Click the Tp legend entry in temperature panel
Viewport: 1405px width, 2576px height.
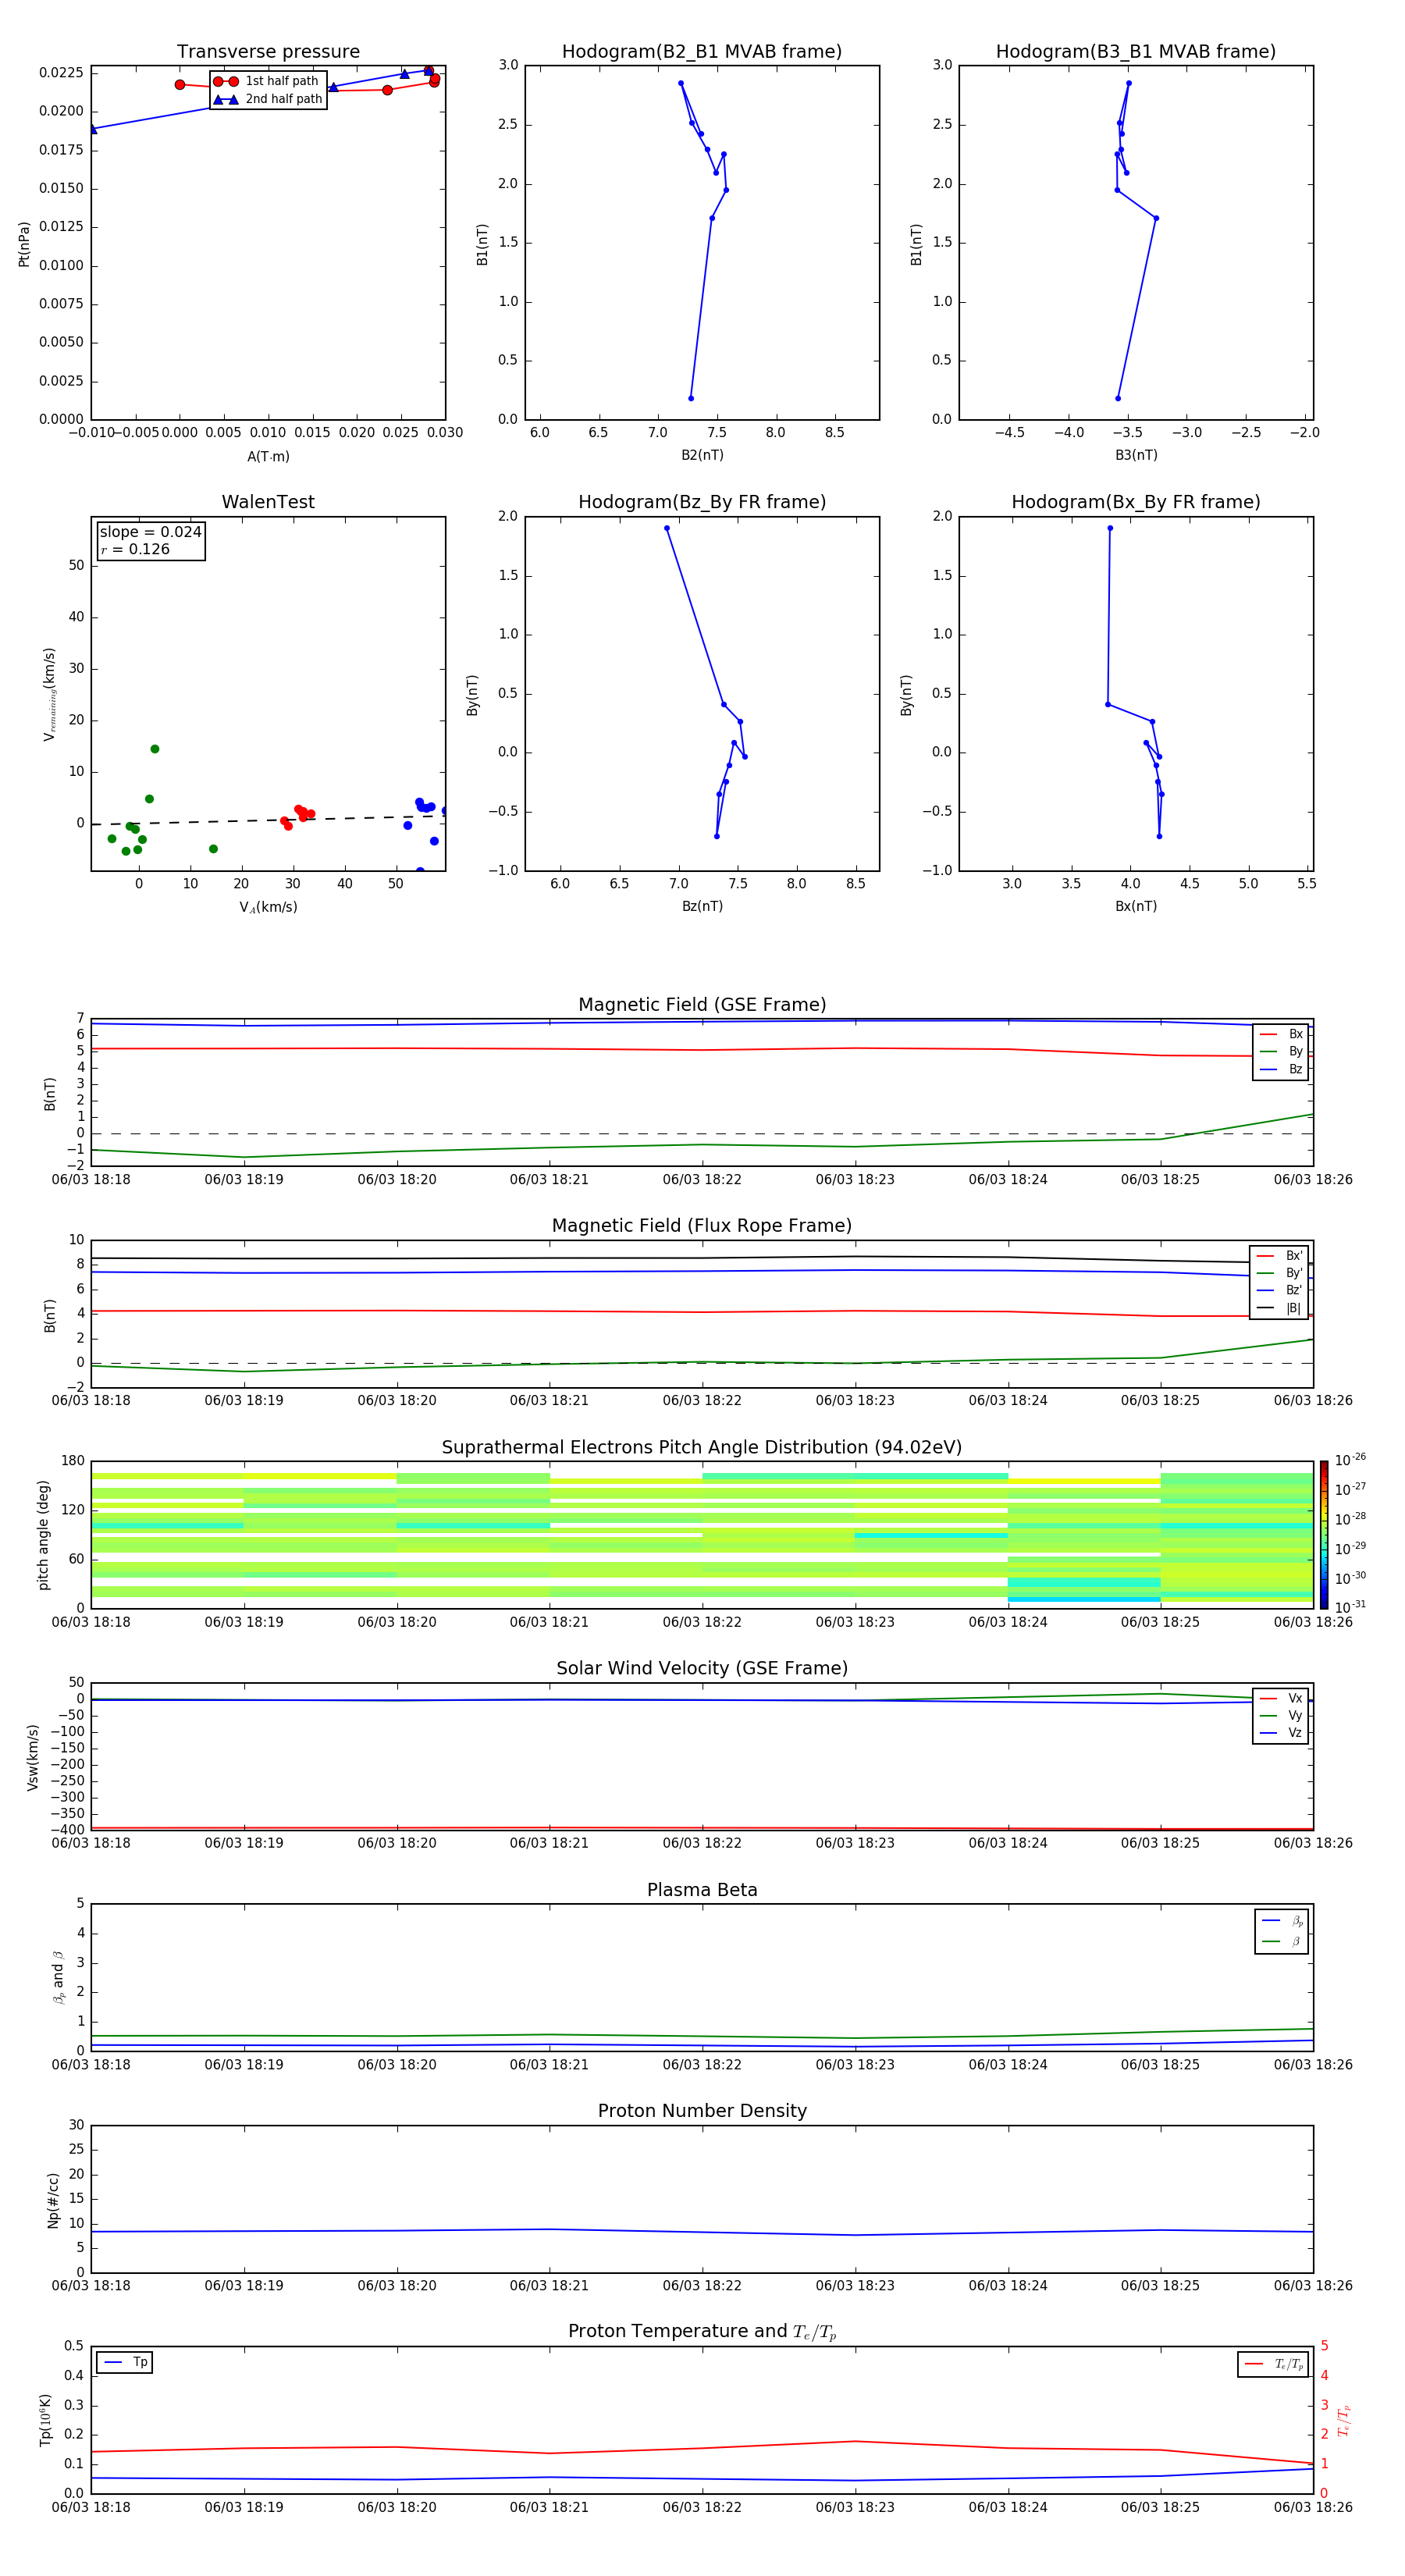pos(125,2362)
